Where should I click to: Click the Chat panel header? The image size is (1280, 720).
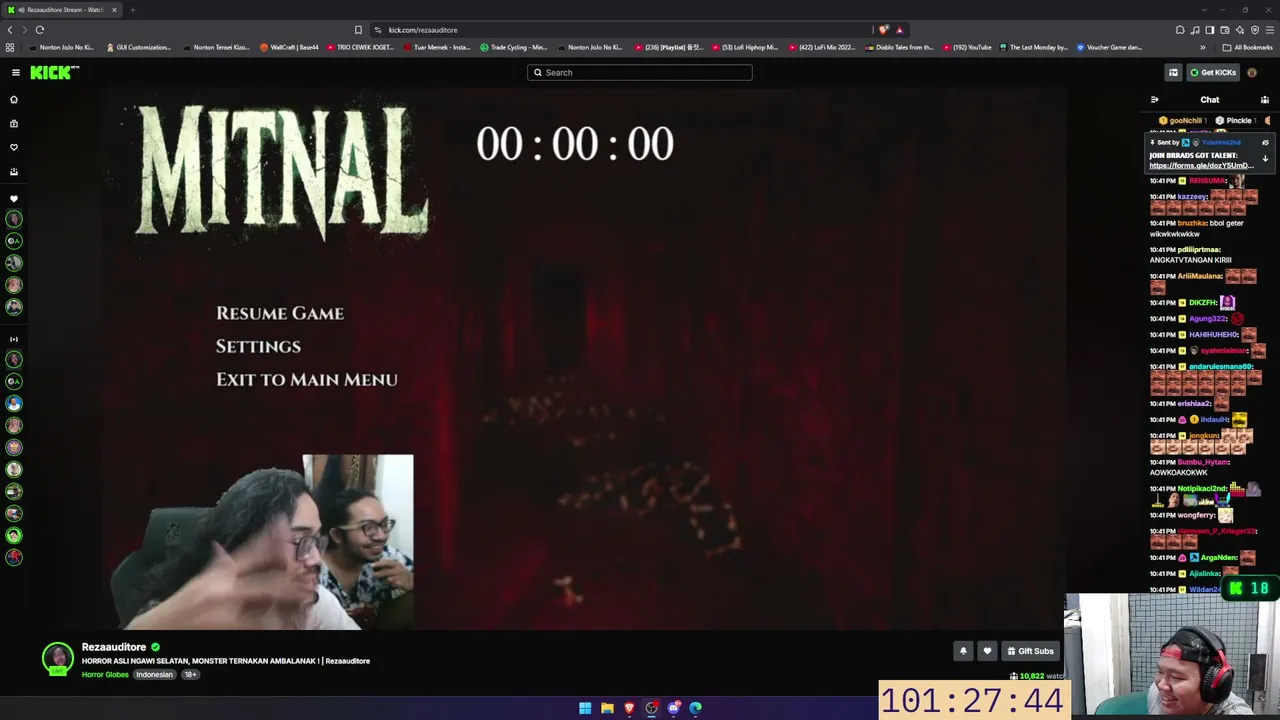tap(1210, 100)
